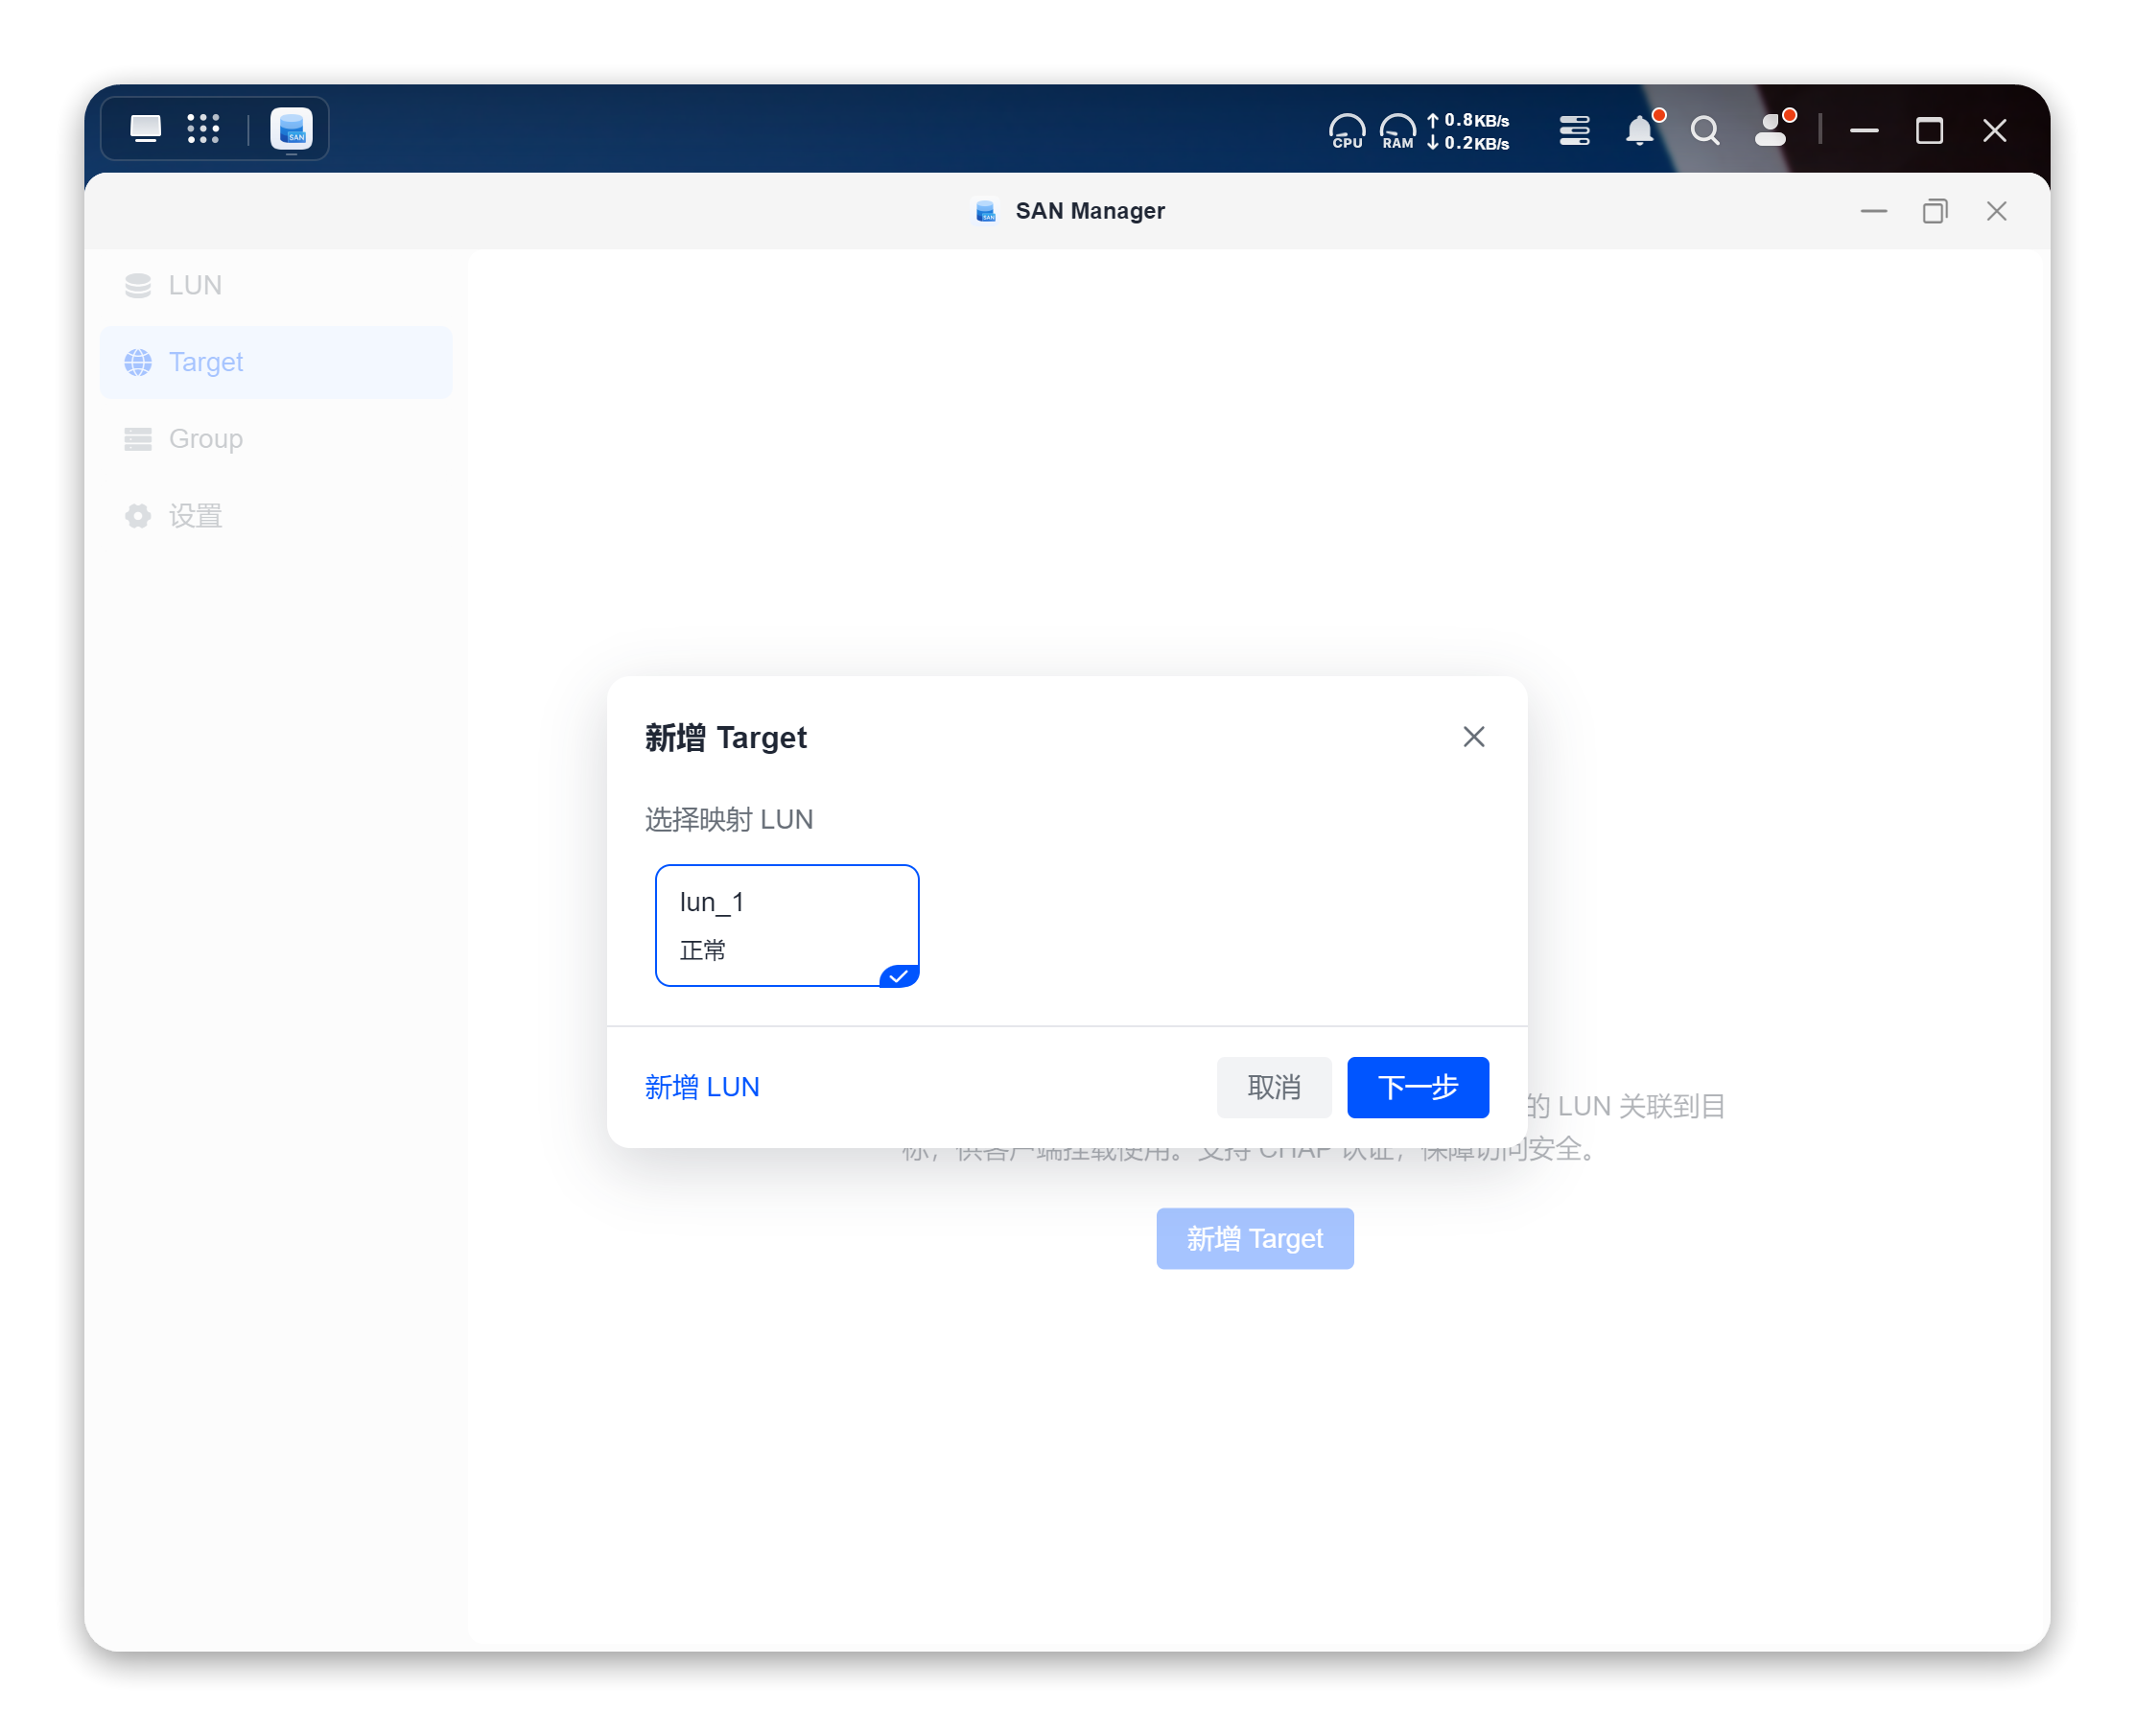Click the 下一步 next button
This screenshot has height=1736, width=2135.
(x=1417, y=1087)
